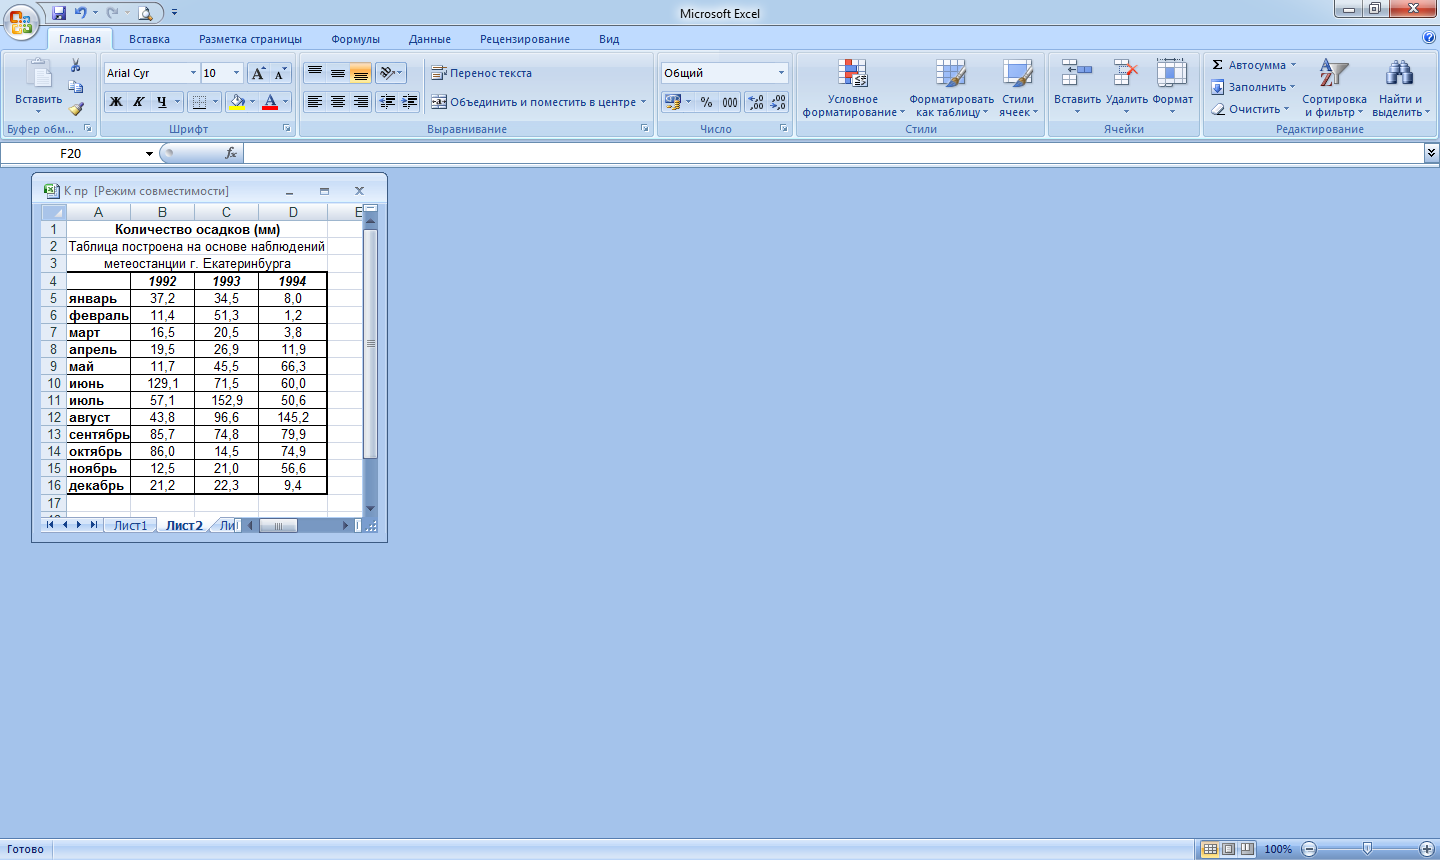Switch to Page Layout view in status bar
The width and height of the screenshot is (1440, 860).
pos(1229,849)
